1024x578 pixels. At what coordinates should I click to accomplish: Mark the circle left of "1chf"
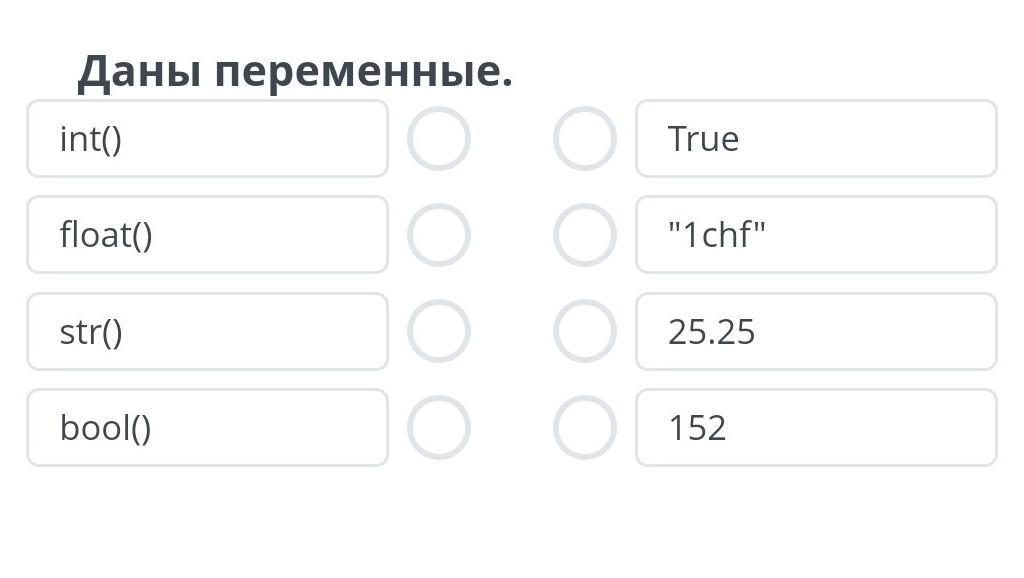(x=585, y=235)
